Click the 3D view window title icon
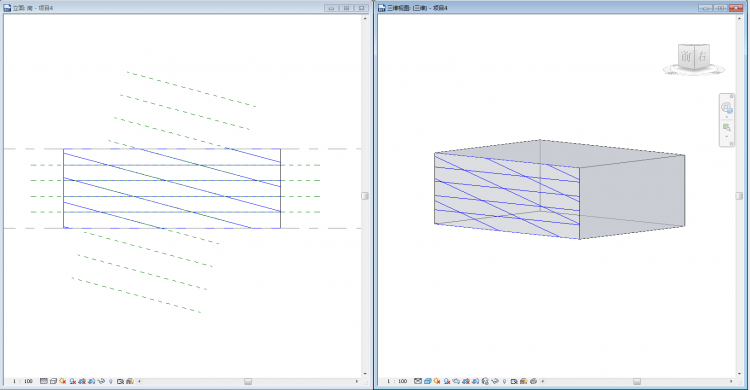Image resolution: width=750 pixels, height=390 pixels. [x=382, y=8]
